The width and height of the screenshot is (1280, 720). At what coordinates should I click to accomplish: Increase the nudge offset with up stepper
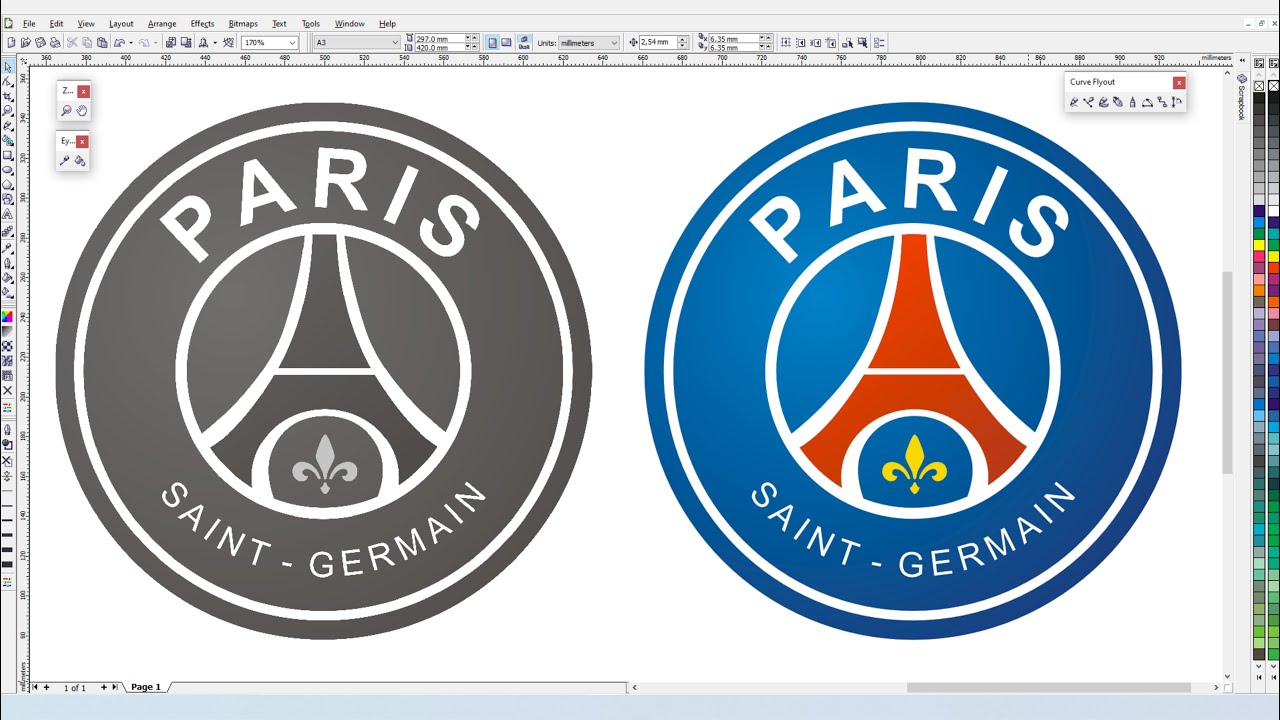click(x=683, y=40)
